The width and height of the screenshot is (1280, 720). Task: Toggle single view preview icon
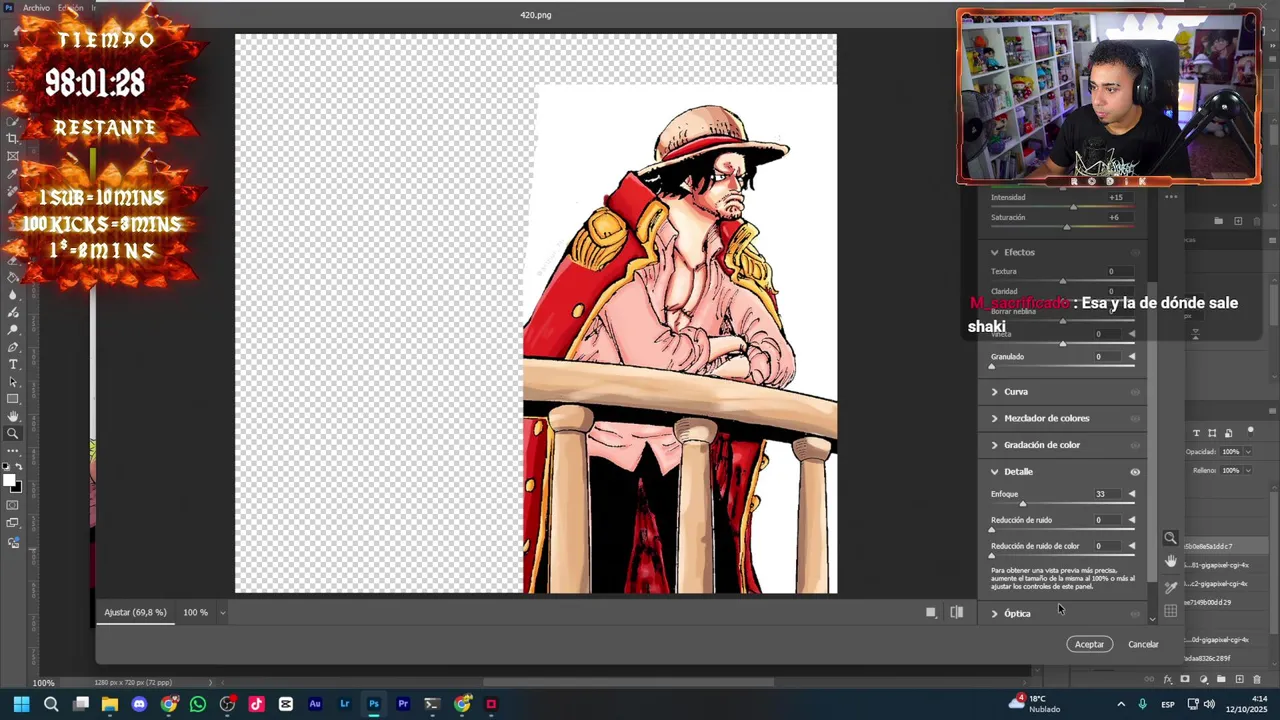point(931,612)
